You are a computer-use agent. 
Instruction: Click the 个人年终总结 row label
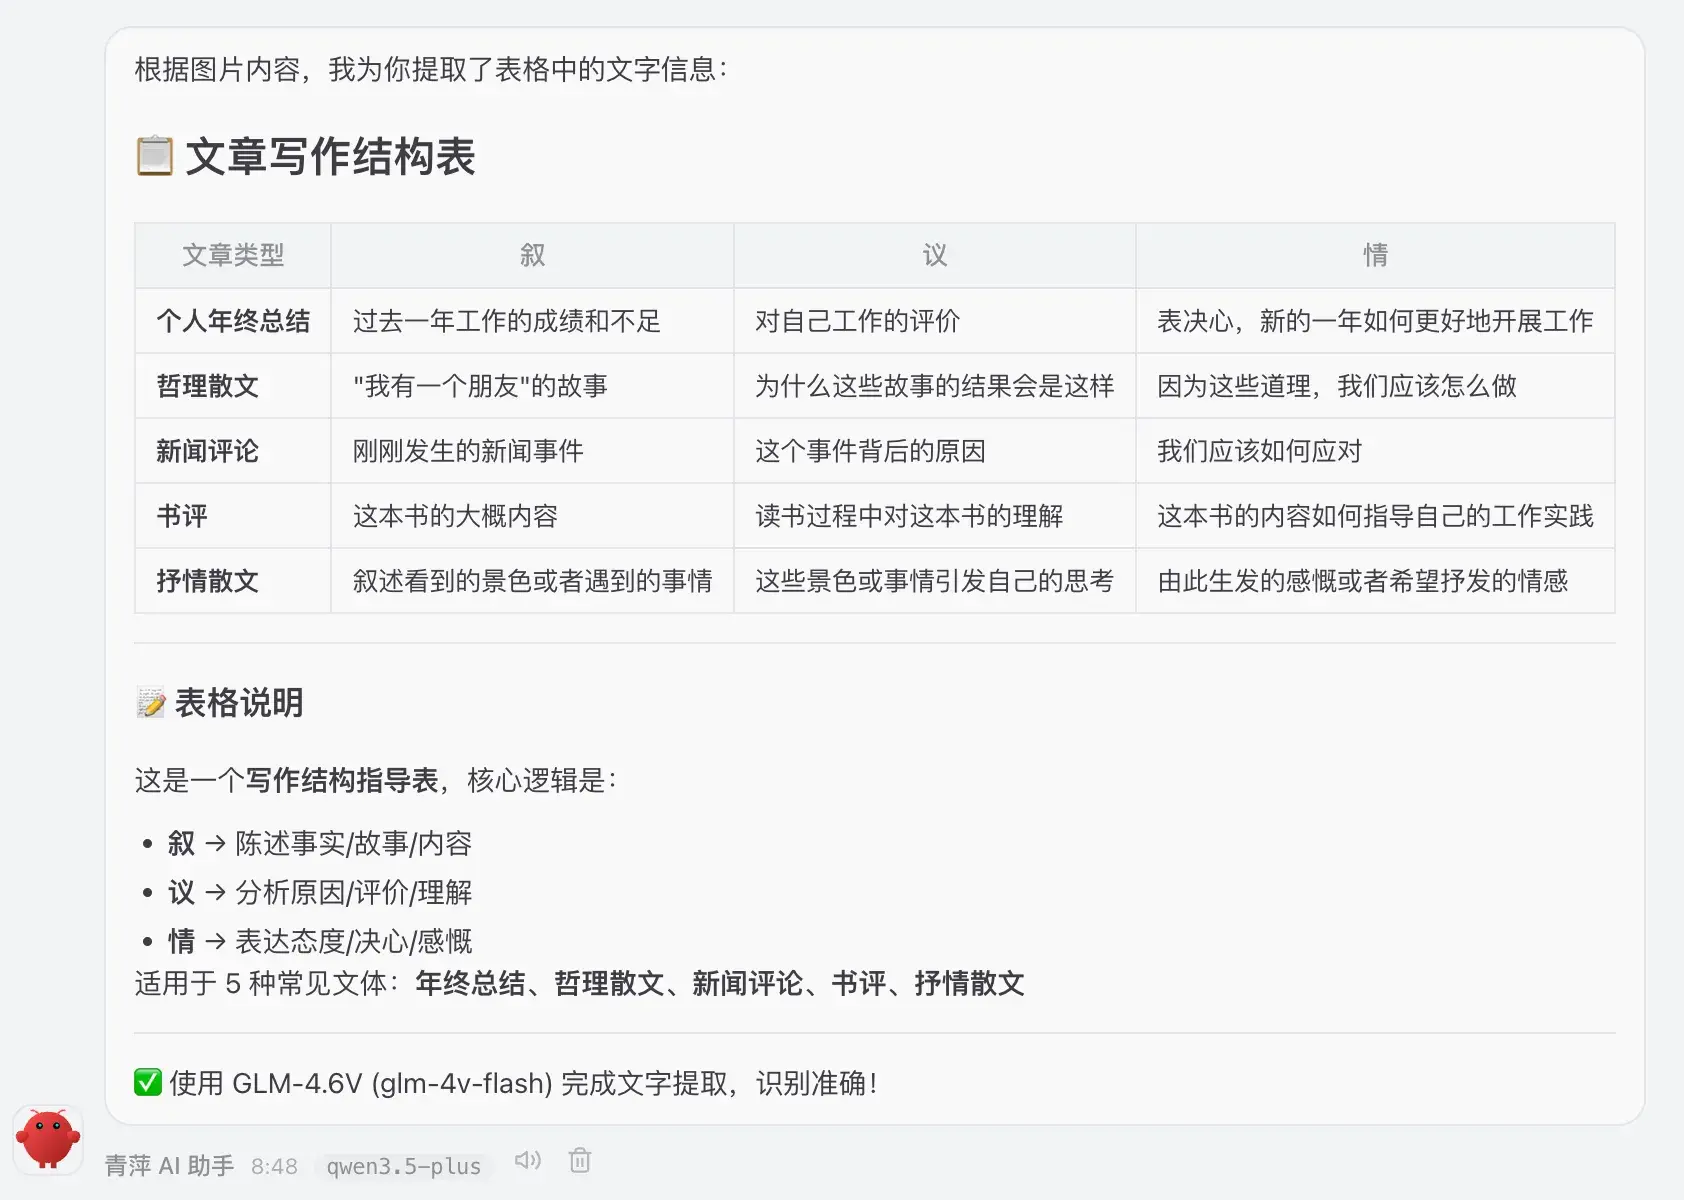coord(233,321)
